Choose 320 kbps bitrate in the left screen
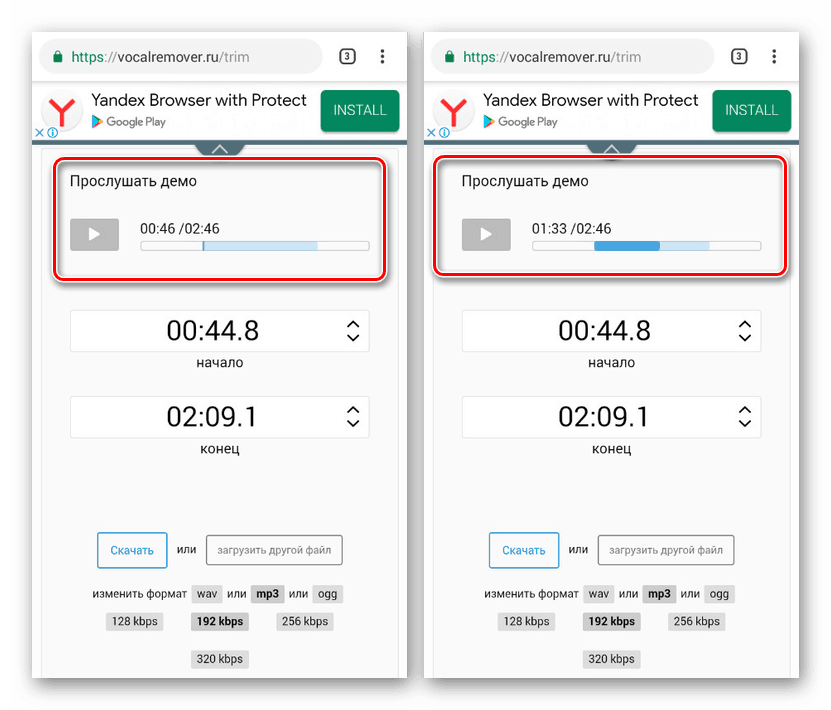This screenshot has height=710, width=831. [x=219, y=659]
